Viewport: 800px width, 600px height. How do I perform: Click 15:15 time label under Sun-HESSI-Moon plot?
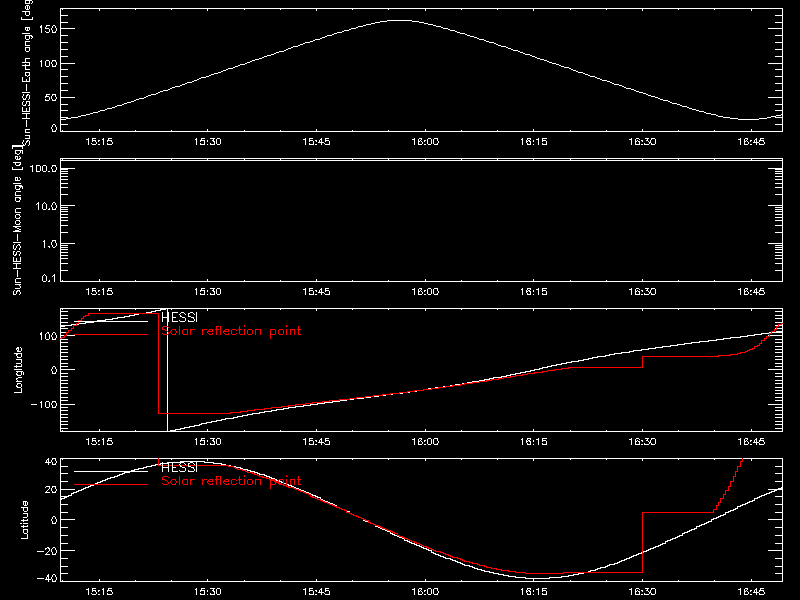pos(99,292)
